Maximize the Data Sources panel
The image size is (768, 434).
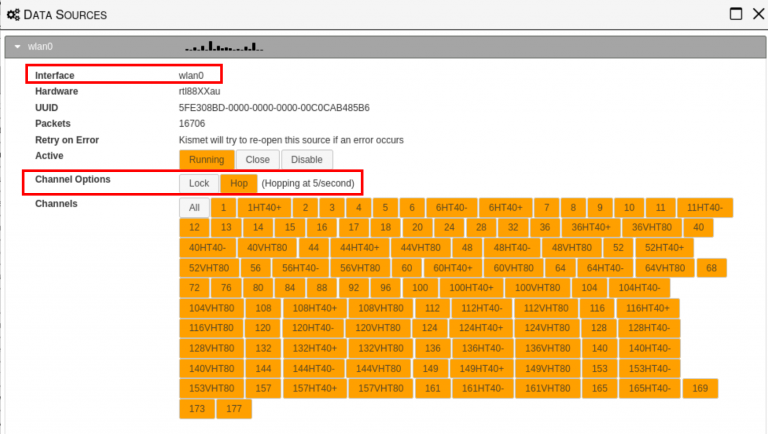pos(734,14)
